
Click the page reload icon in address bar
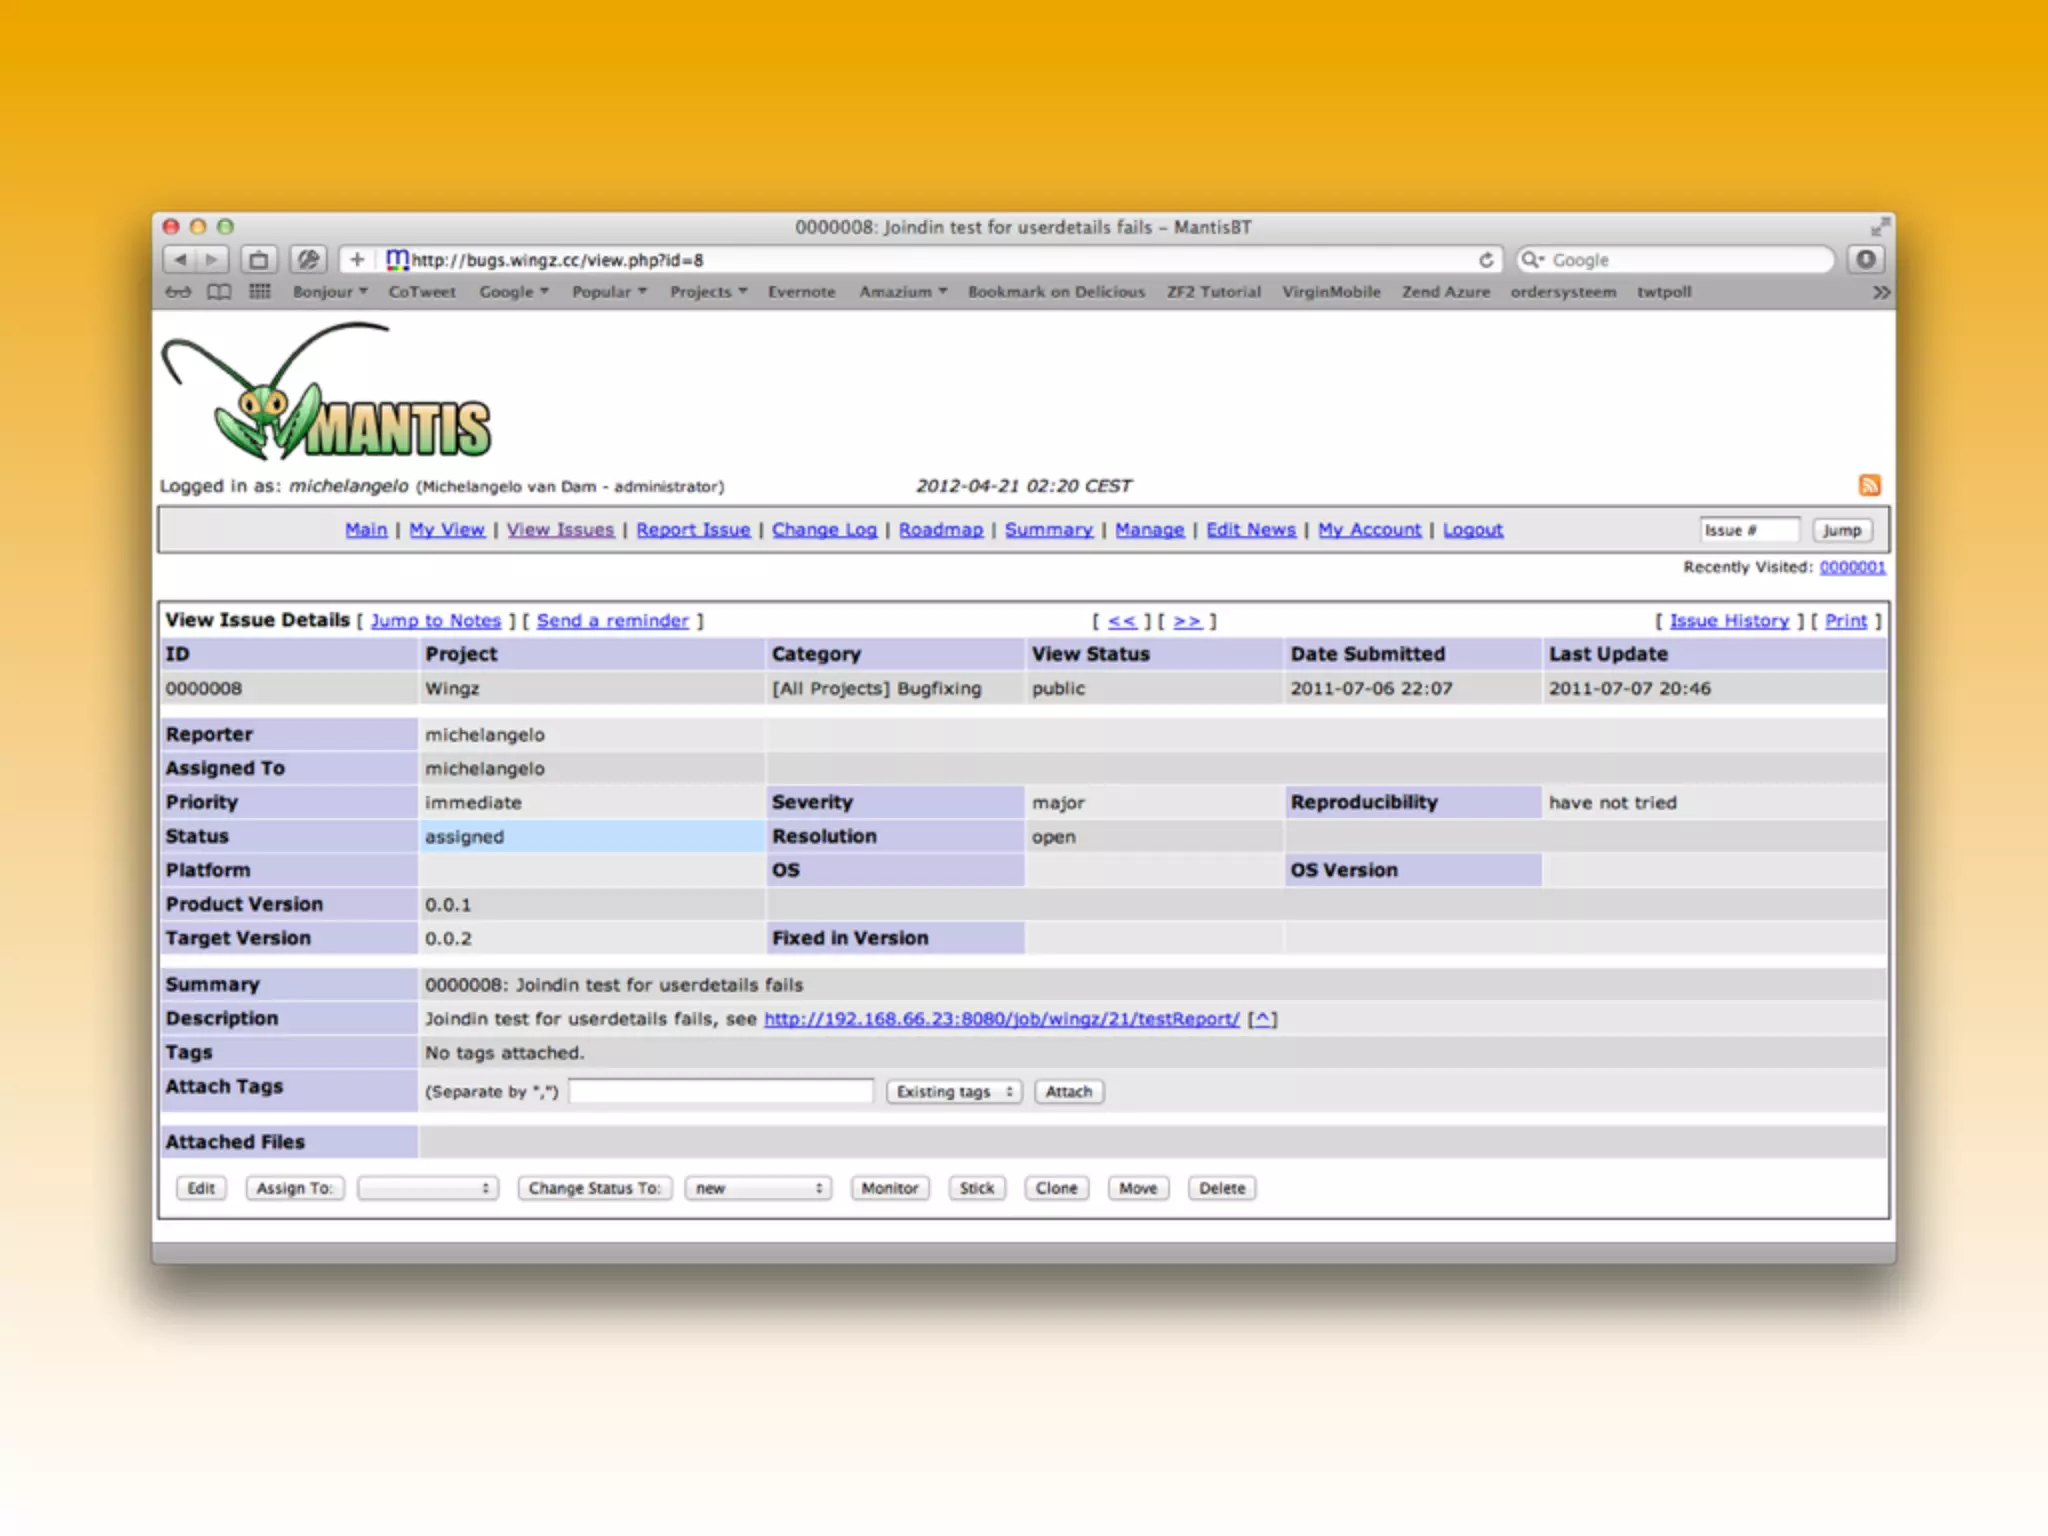pos(1486,260)
